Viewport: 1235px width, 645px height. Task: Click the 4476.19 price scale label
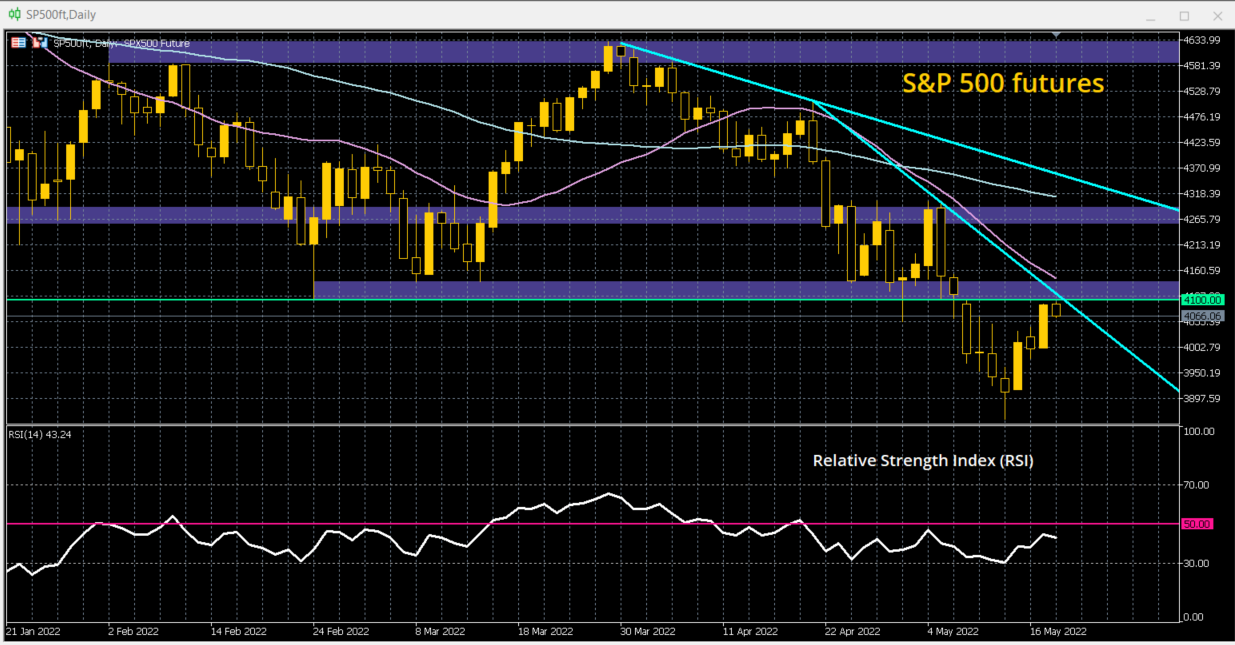coord(1201,117)
